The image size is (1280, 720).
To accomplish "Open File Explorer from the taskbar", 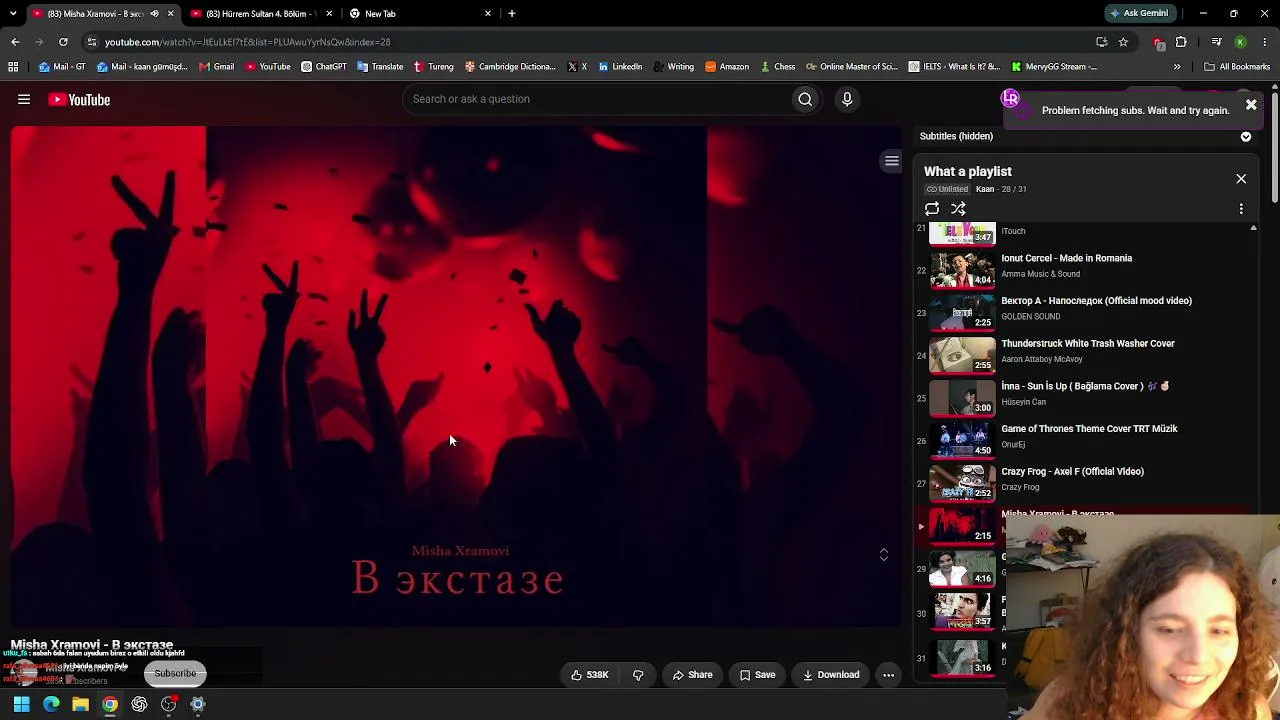I will pos(80,704).
